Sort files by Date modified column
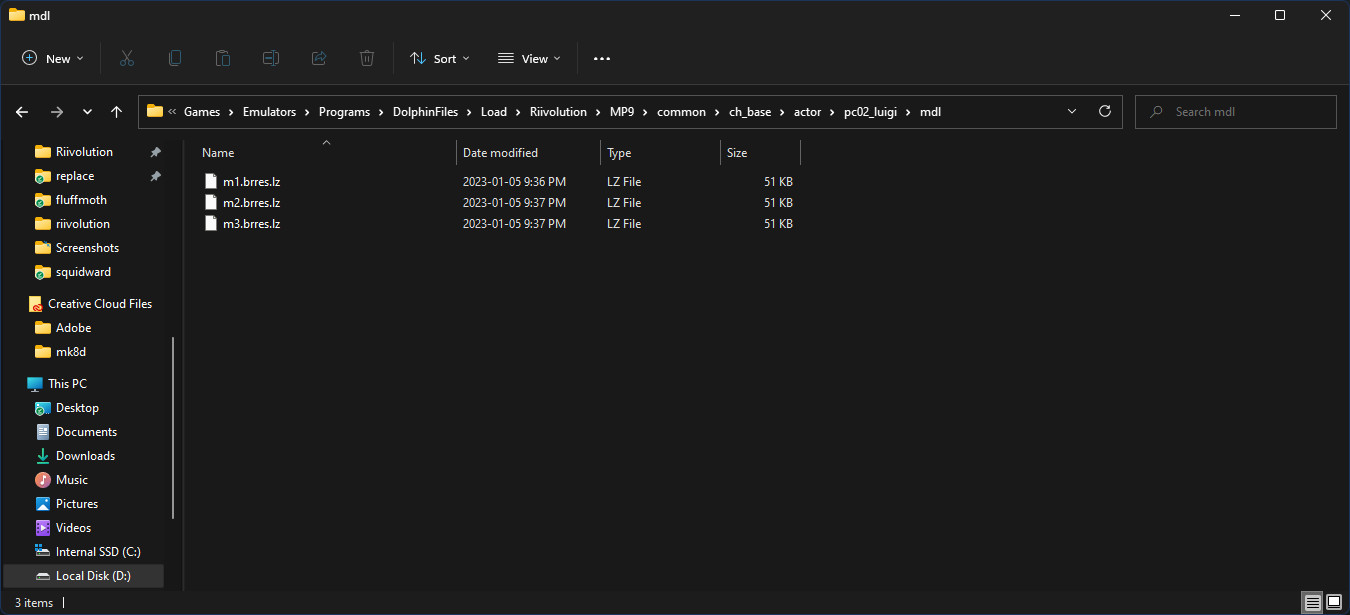This screenshot has width=1350, height=615. [500, 153]
